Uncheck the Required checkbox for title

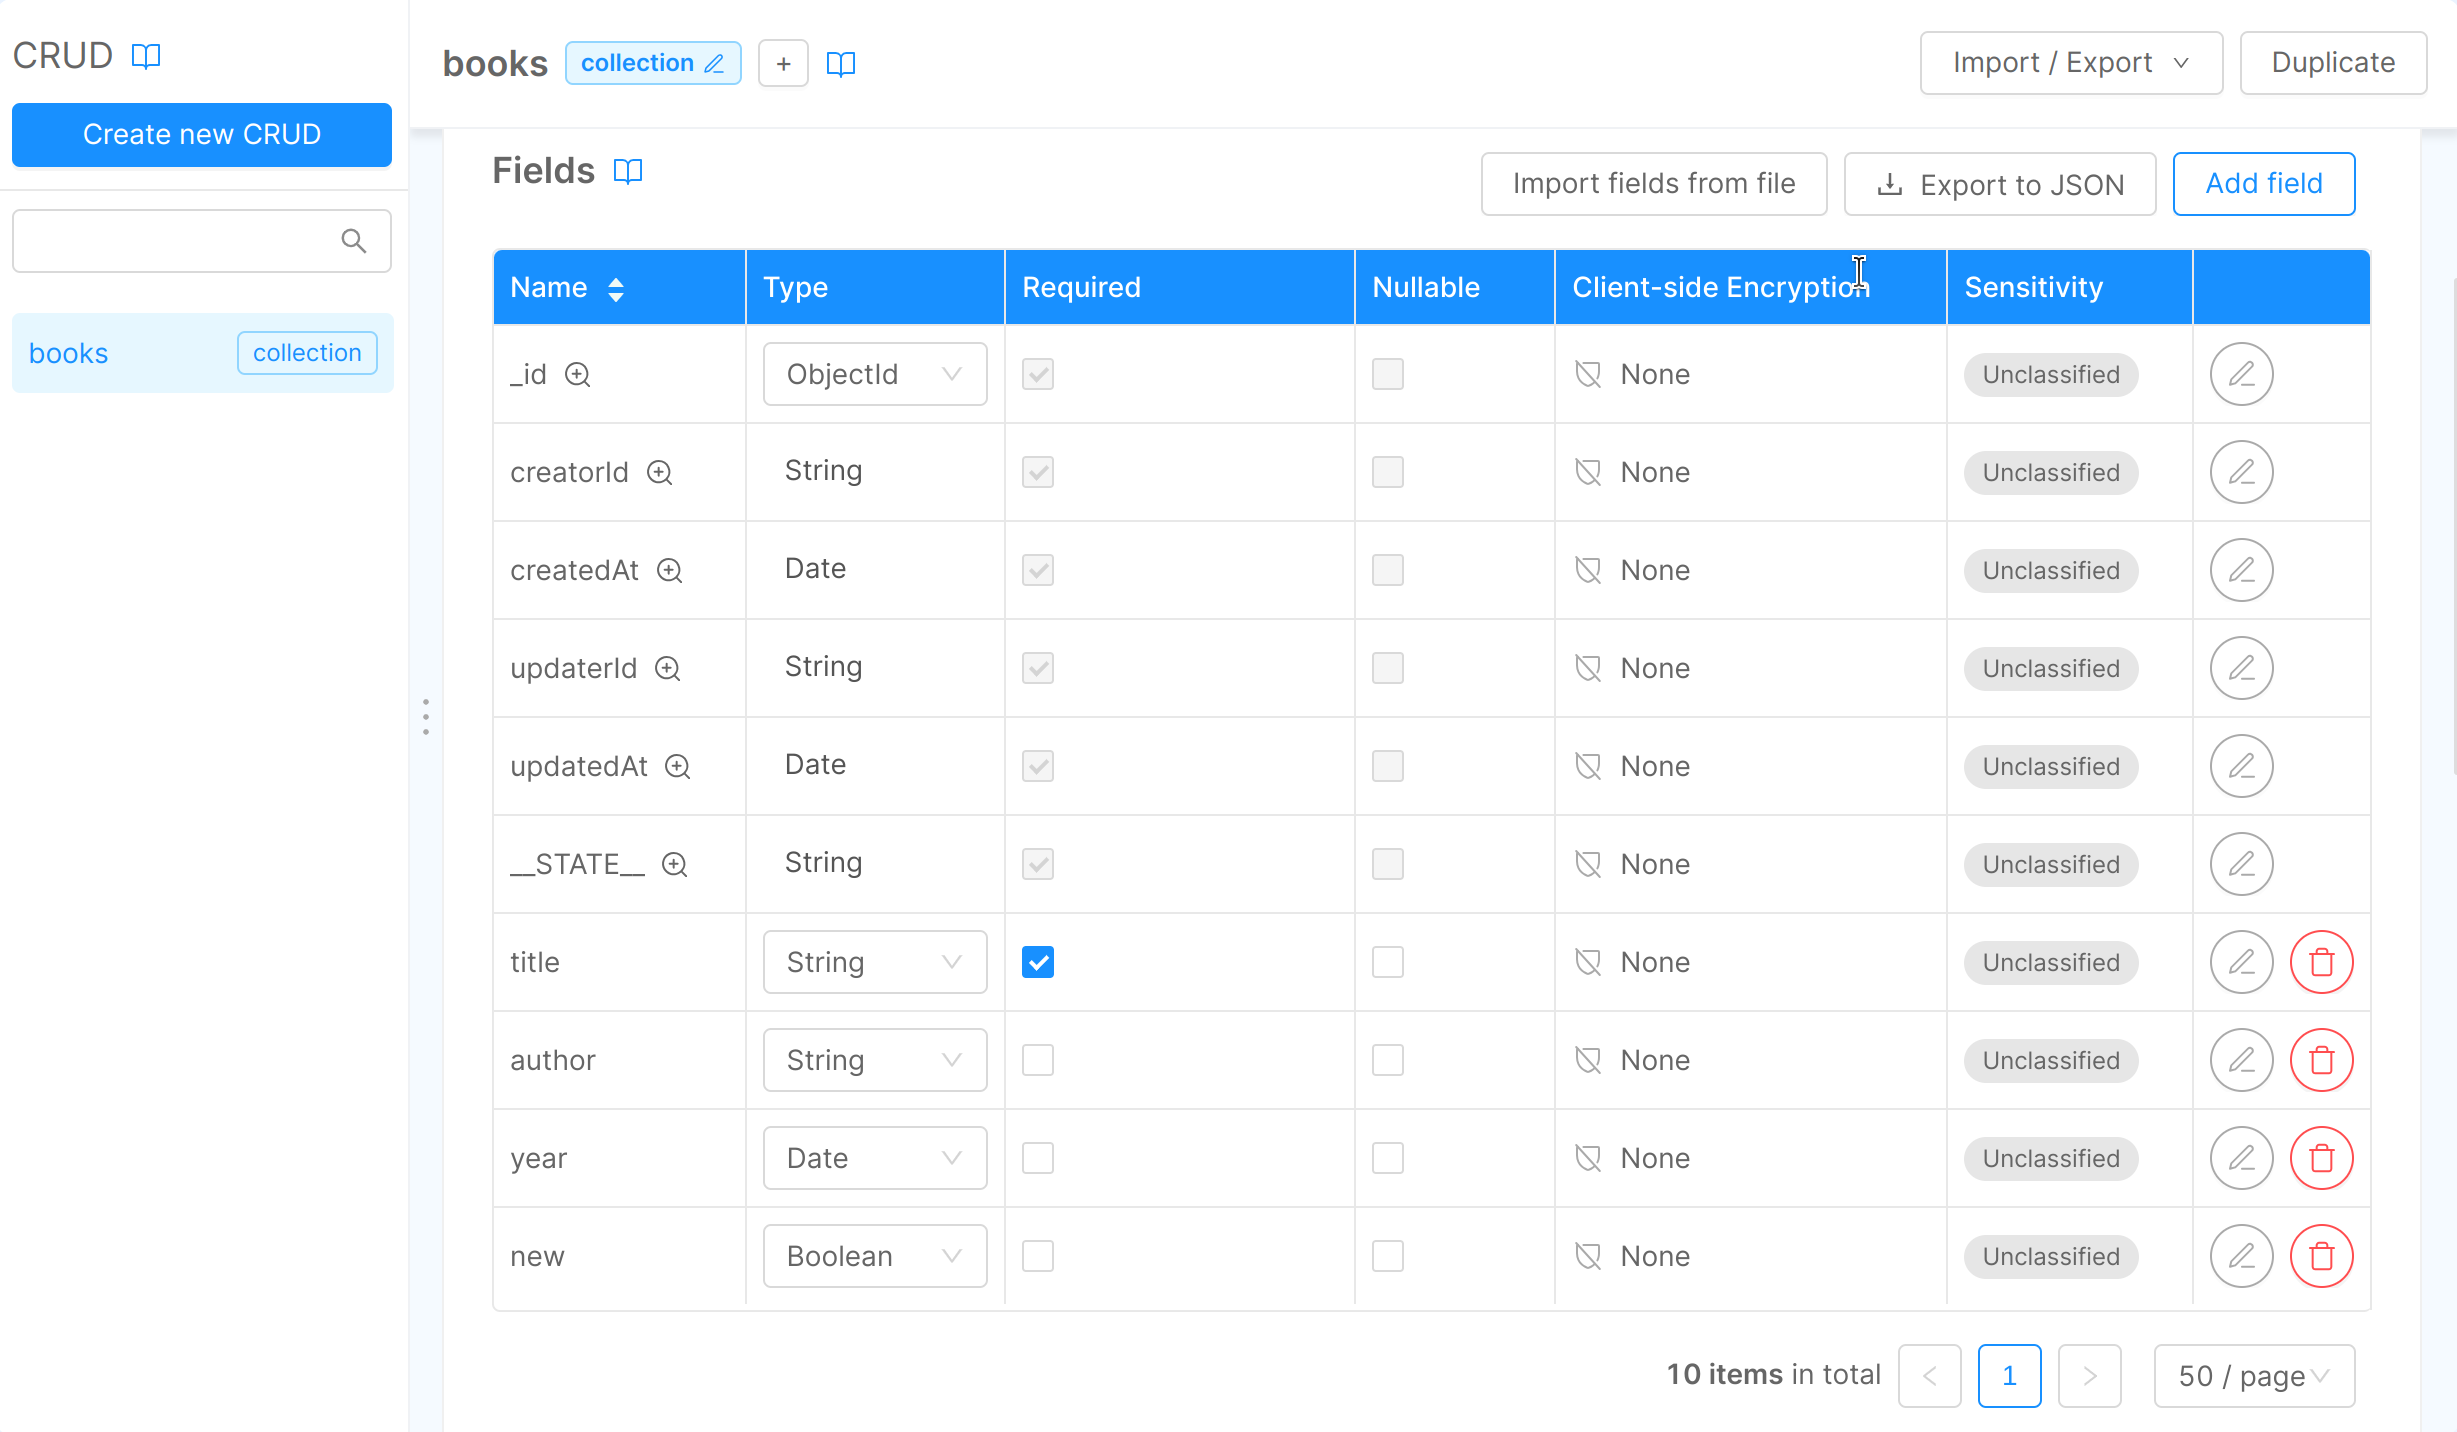coord(1037,962)
